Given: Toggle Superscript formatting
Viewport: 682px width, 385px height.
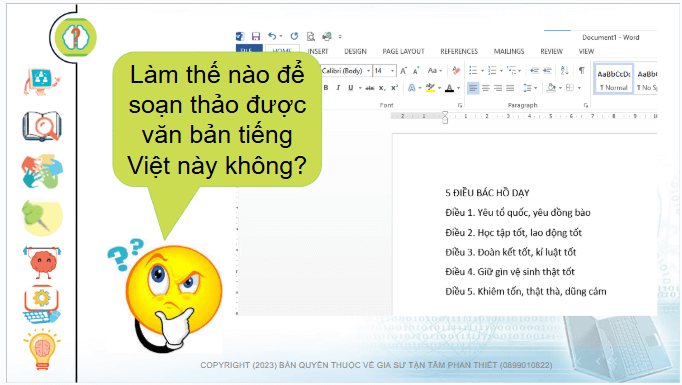Looking at the screenshot, I should coord(394,88).
